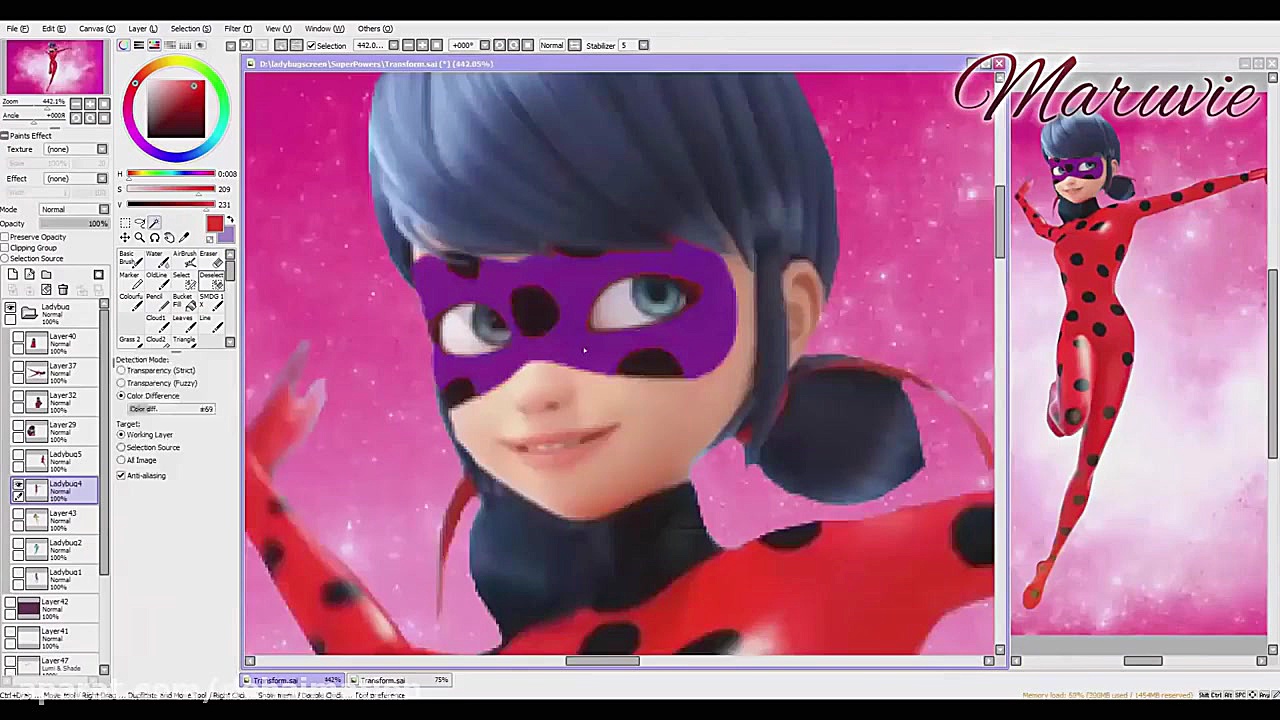Activate the Color Picker eyedropper tool
This screenshot has width=1280, height=720.
tap(183, 238)
